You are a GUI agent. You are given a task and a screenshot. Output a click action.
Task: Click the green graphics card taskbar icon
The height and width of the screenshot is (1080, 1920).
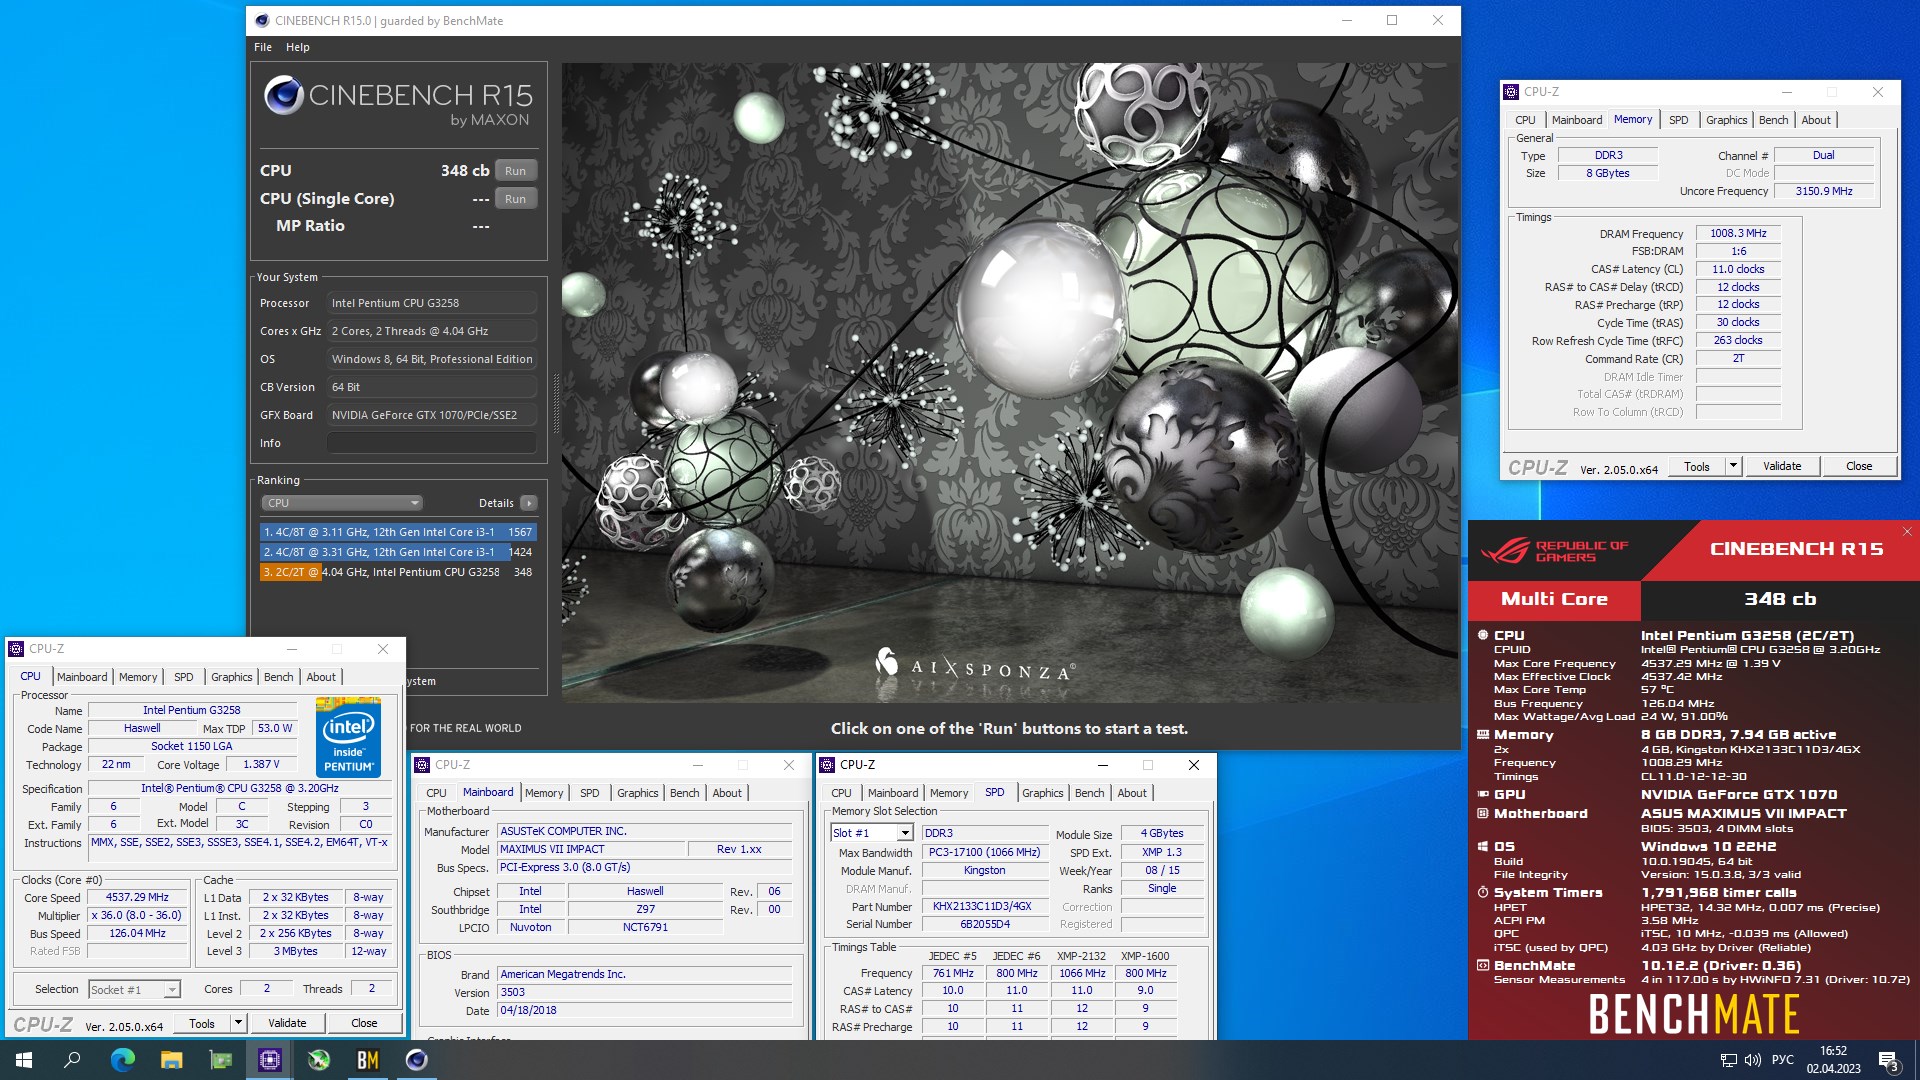[x=220, y=1060]
